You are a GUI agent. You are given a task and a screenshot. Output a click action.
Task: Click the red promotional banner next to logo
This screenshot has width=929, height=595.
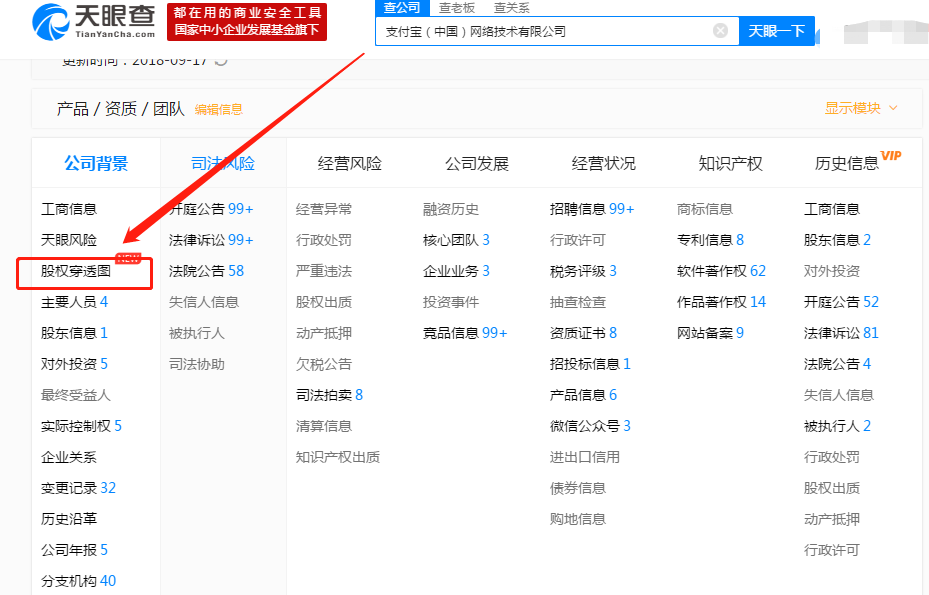(247, 21)
